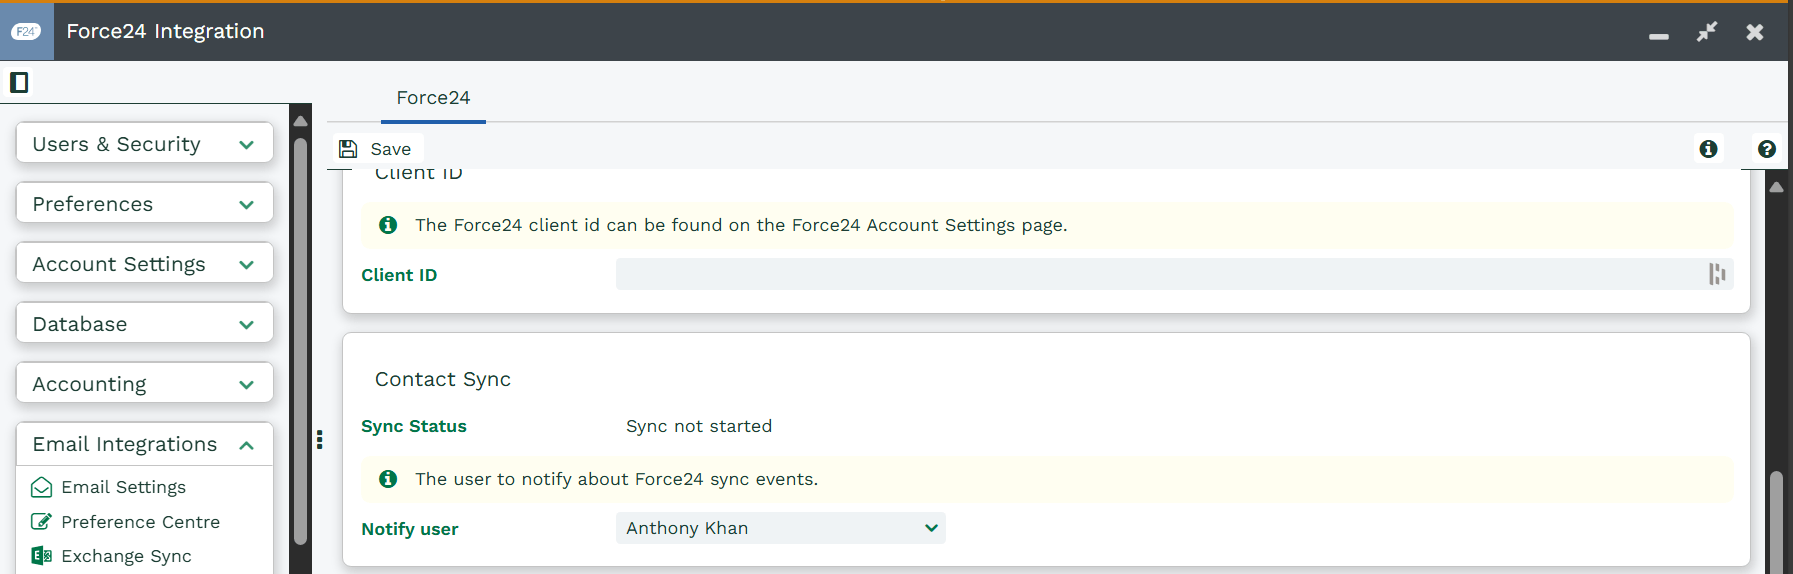Click info icon beside sync events hint
The width and height of the screenshot is (1793, 574).
point(388,479)
